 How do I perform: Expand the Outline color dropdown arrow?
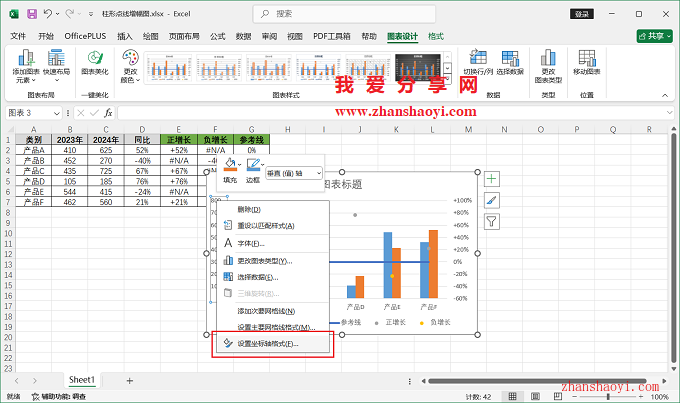pos(262,164)
